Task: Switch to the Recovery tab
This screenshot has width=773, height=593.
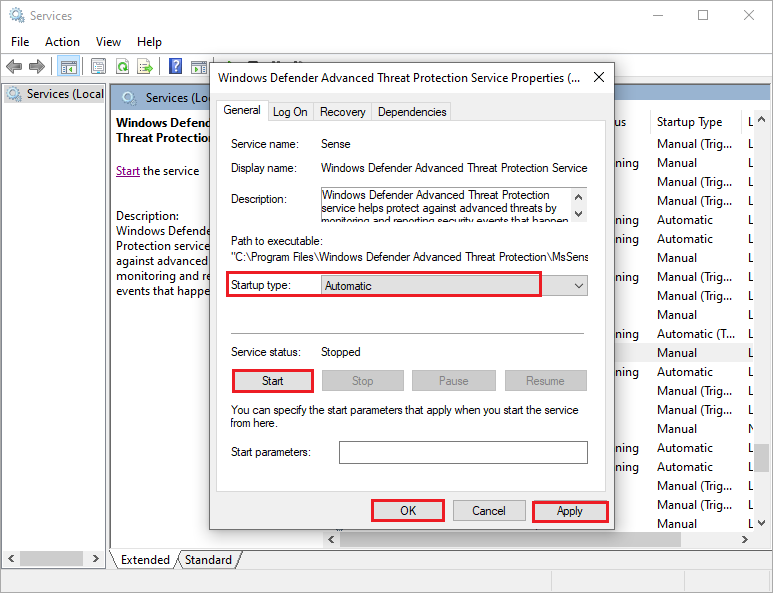Action: coord(343,112)
